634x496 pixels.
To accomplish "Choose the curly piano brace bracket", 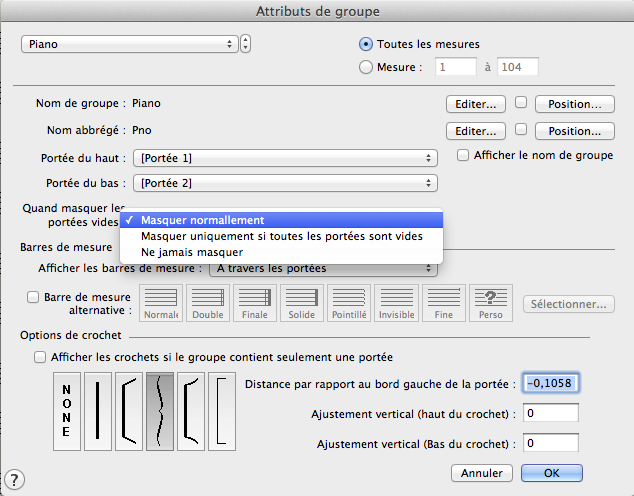I will pyautogui.click(x=160, y=411).
